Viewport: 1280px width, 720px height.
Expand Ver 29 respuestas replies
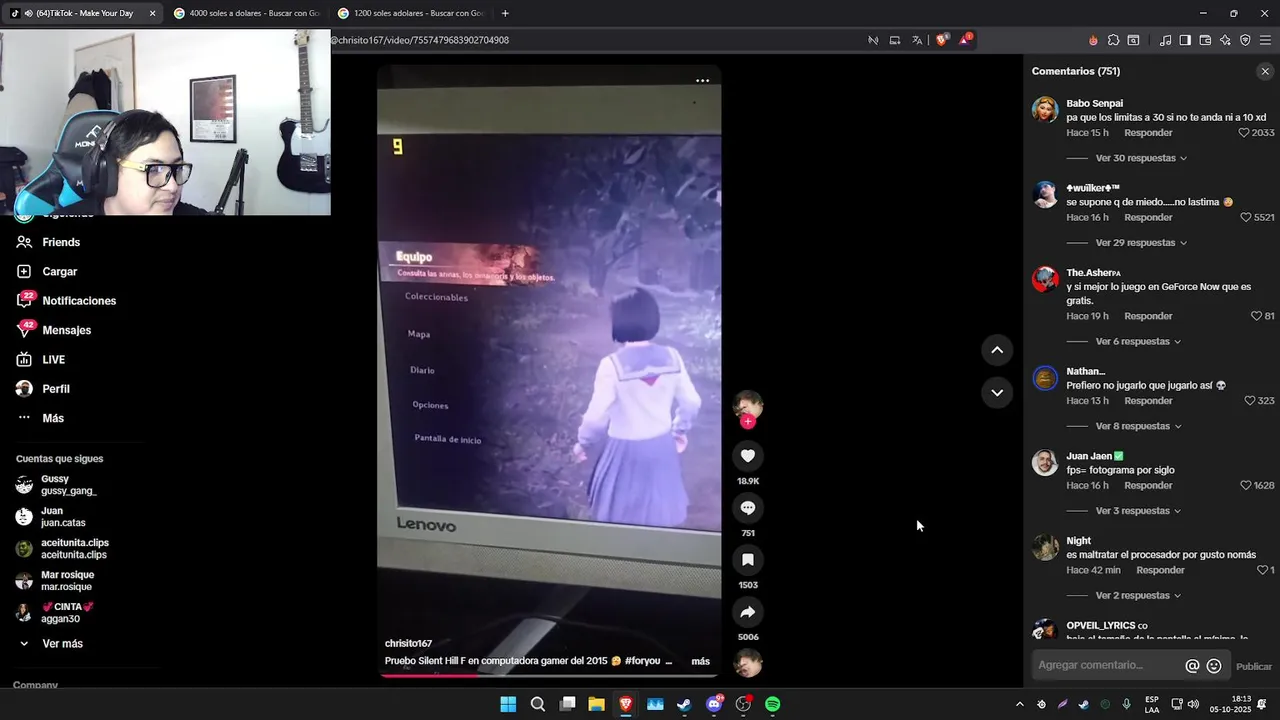click(x=1141, y=243)
